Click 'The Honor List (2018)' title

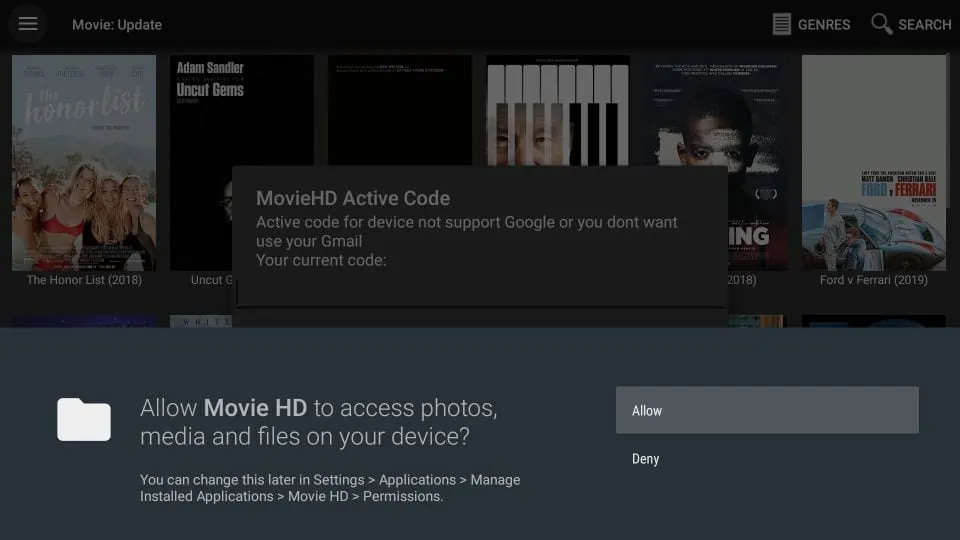pyautogui.click(x=84, y=280)
